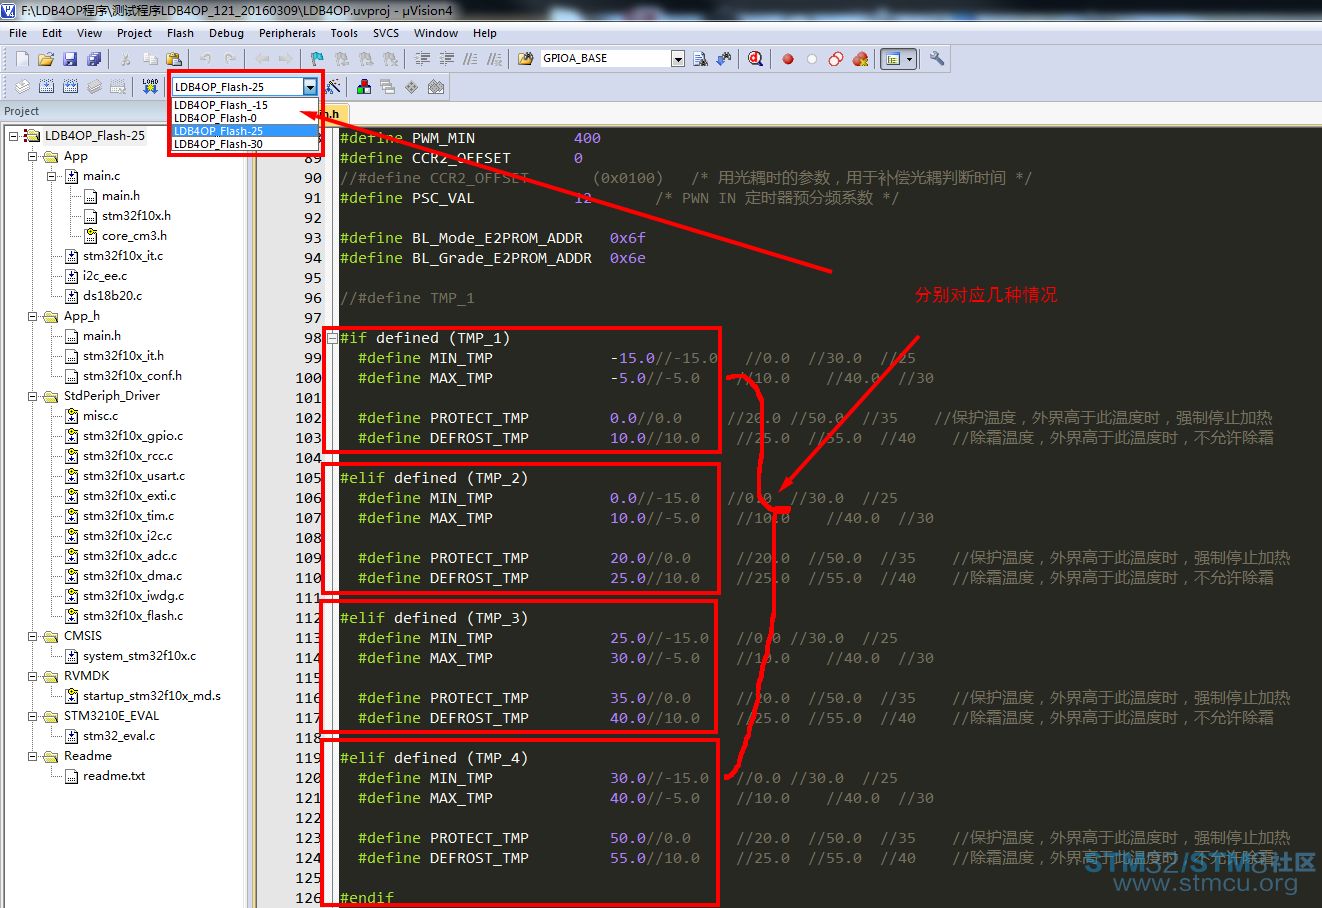Open the Tools menu
The height and width of the screenshot is (908, 1322).
coord(344,33)
